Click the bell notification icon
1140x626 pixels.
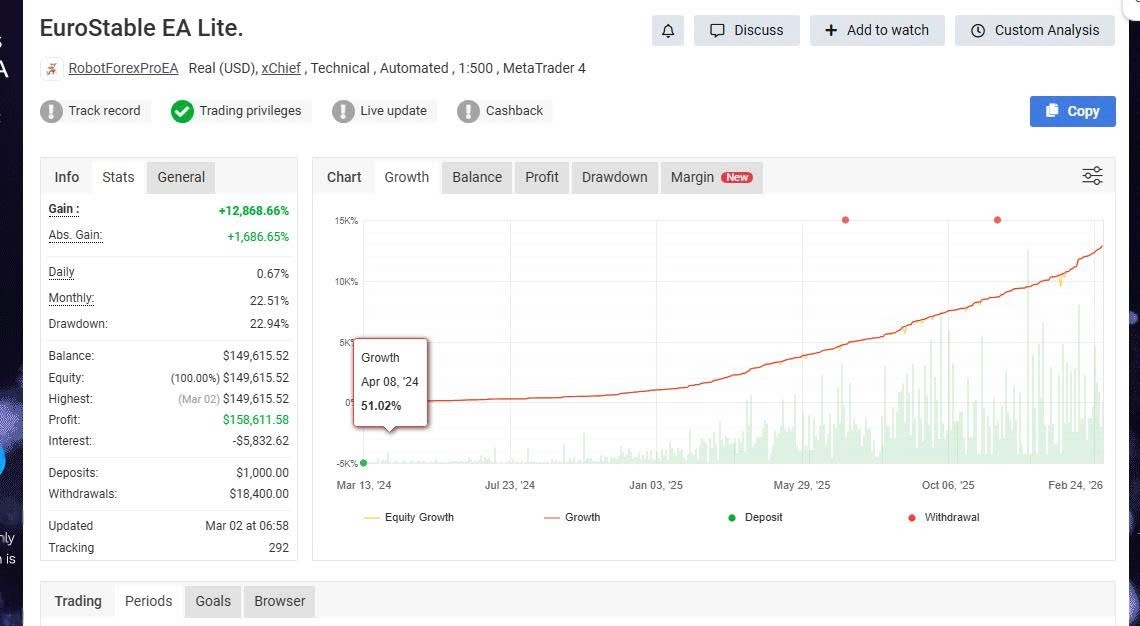click(668, 30)
